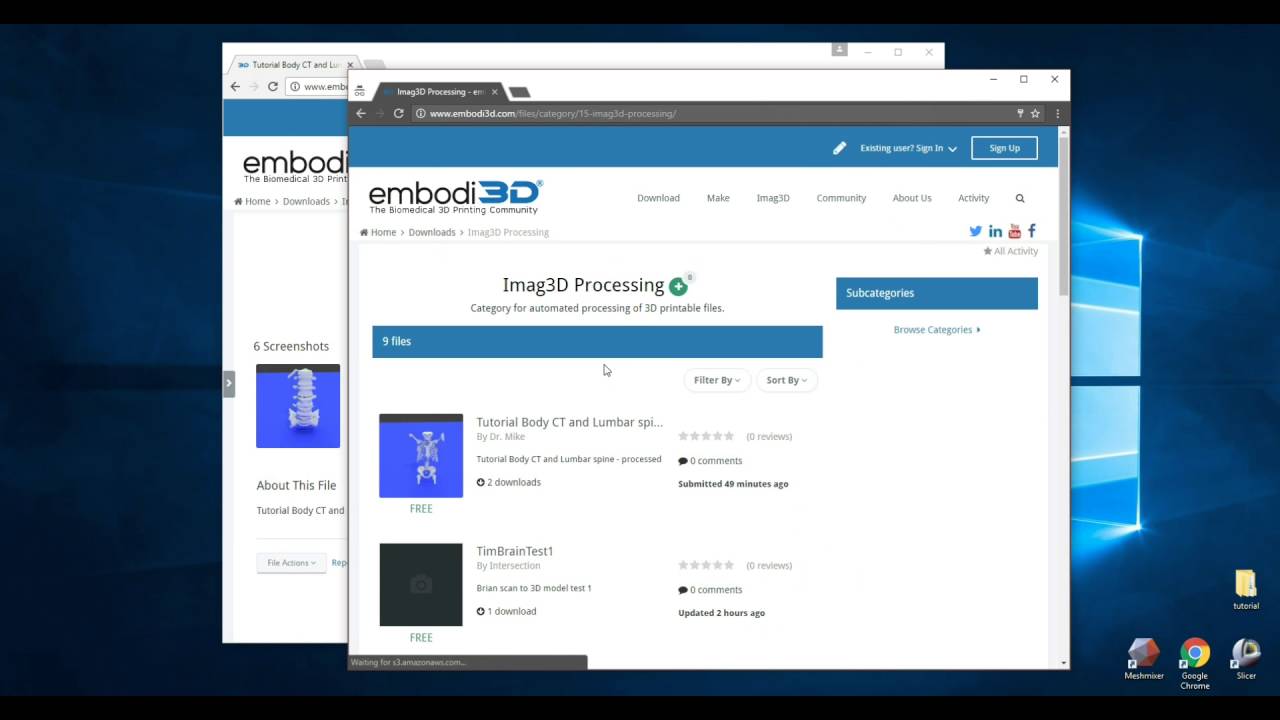Open the site search magnifier icon
1280x720 pixels.
pyautogui.click(x=1020, y=198)
